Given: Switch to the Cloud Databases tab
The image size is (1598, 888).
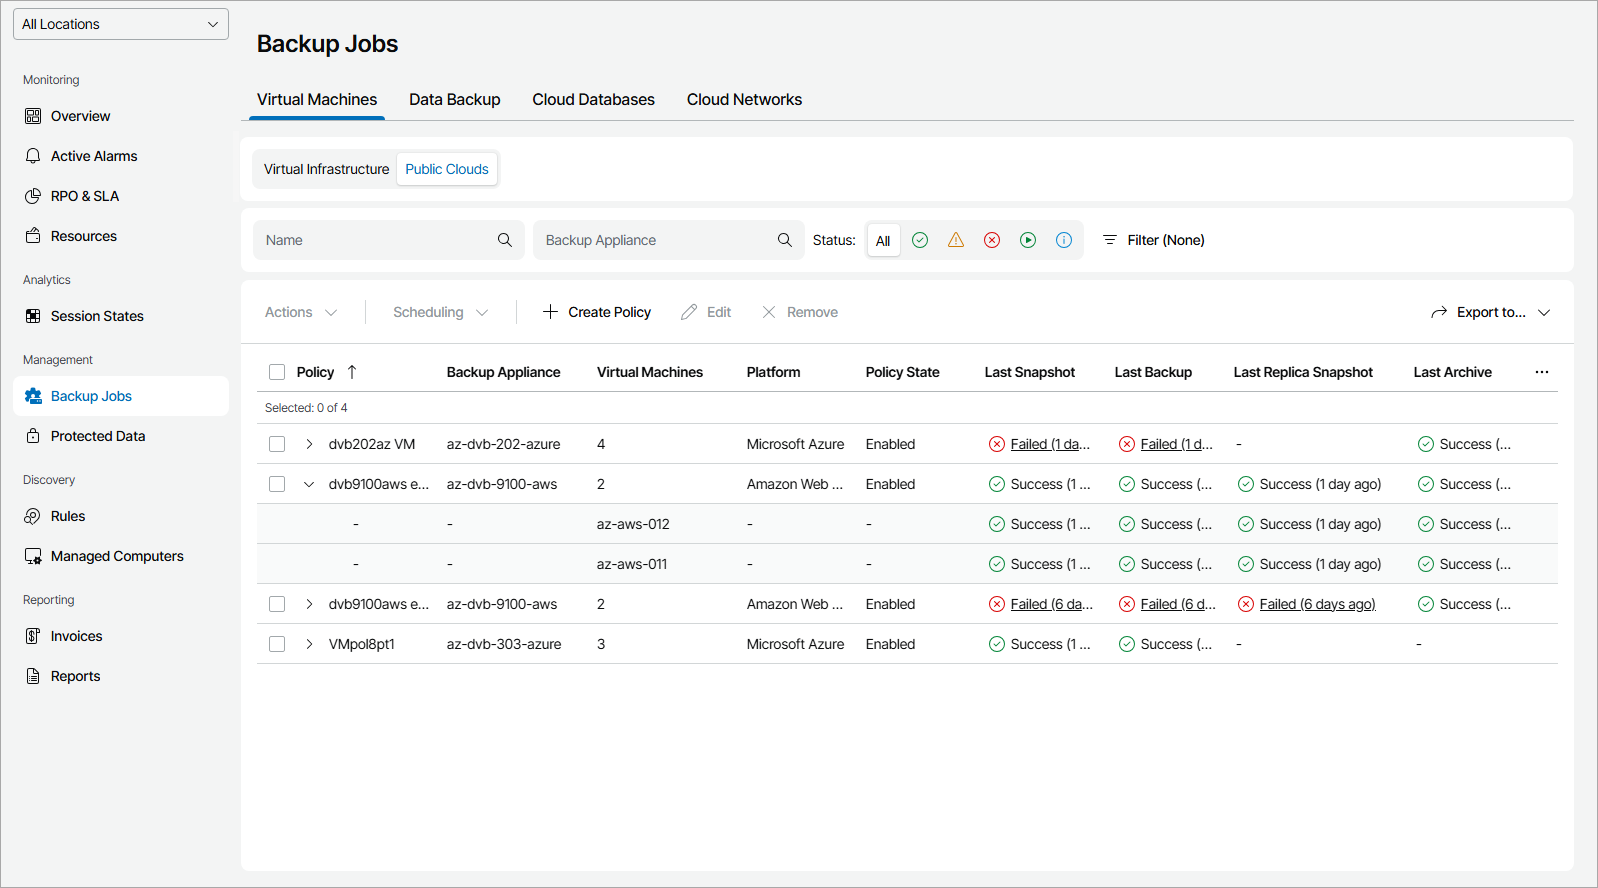Looking at the screenshot, I should (593, 100).
